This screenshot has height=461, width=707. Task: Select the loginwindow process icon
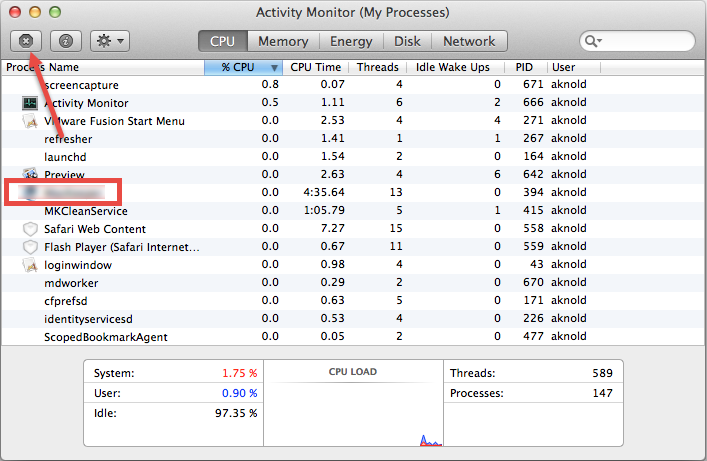pyautogui.click(x=29, y=265)
